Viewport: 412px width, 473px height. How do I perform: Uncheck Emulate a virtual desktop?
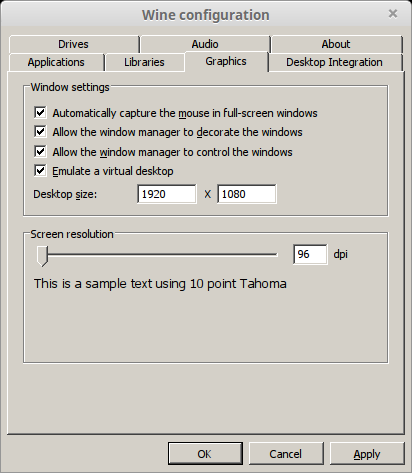pos(40,171)
